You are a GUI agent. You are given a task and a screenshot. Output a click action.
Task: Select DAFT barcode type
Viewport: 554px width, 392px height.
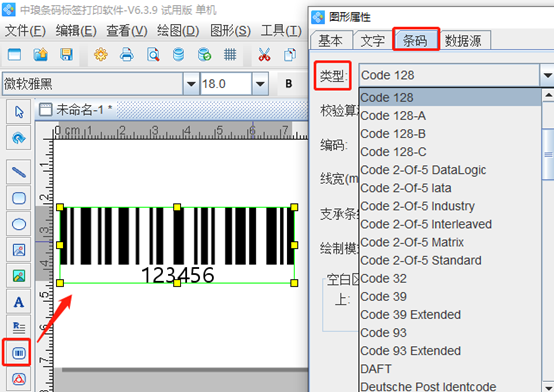coord(450,369)
